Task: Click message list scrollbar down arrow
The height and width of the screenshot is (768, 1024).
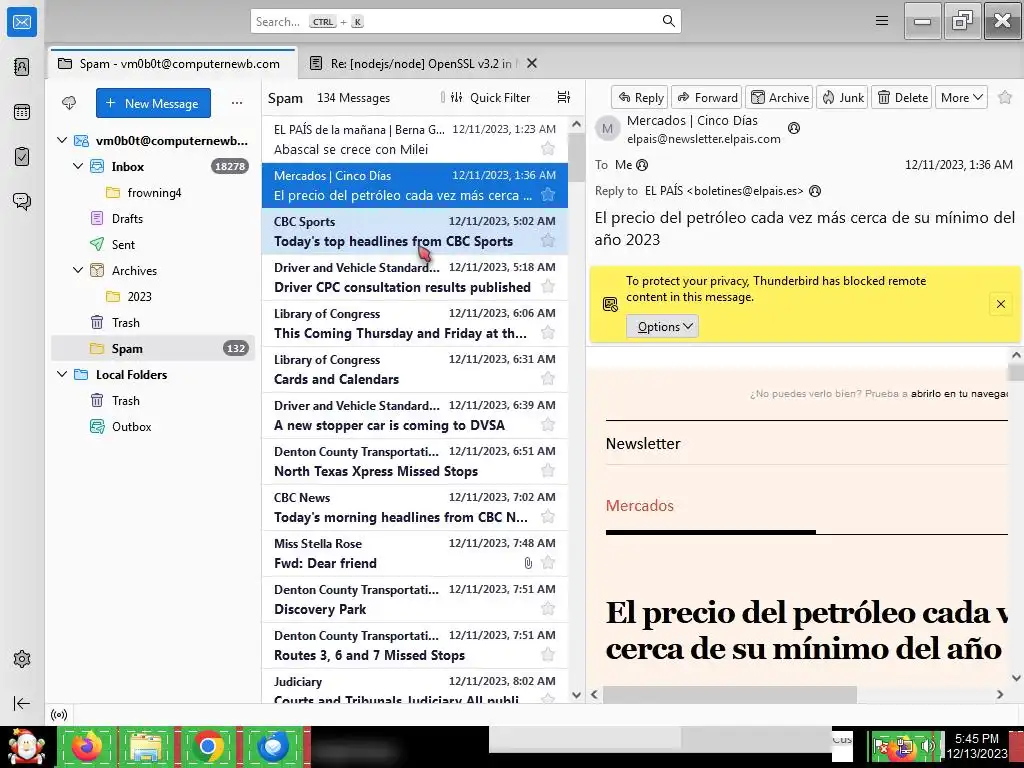Action: [x=576, y=695]
